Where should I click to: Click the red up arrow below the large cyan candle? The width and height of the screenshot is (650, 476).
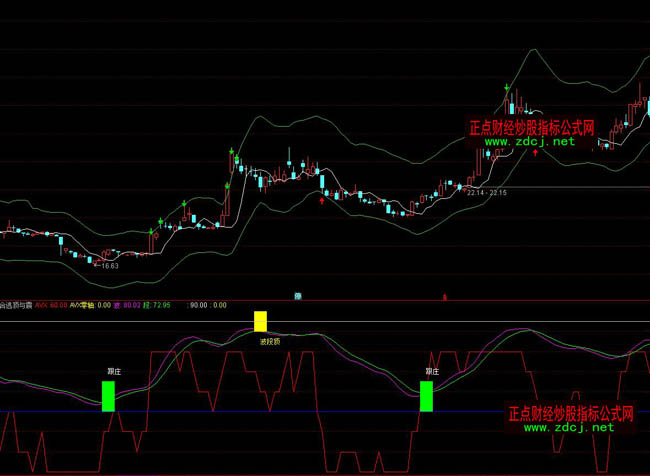coord(321,200)
